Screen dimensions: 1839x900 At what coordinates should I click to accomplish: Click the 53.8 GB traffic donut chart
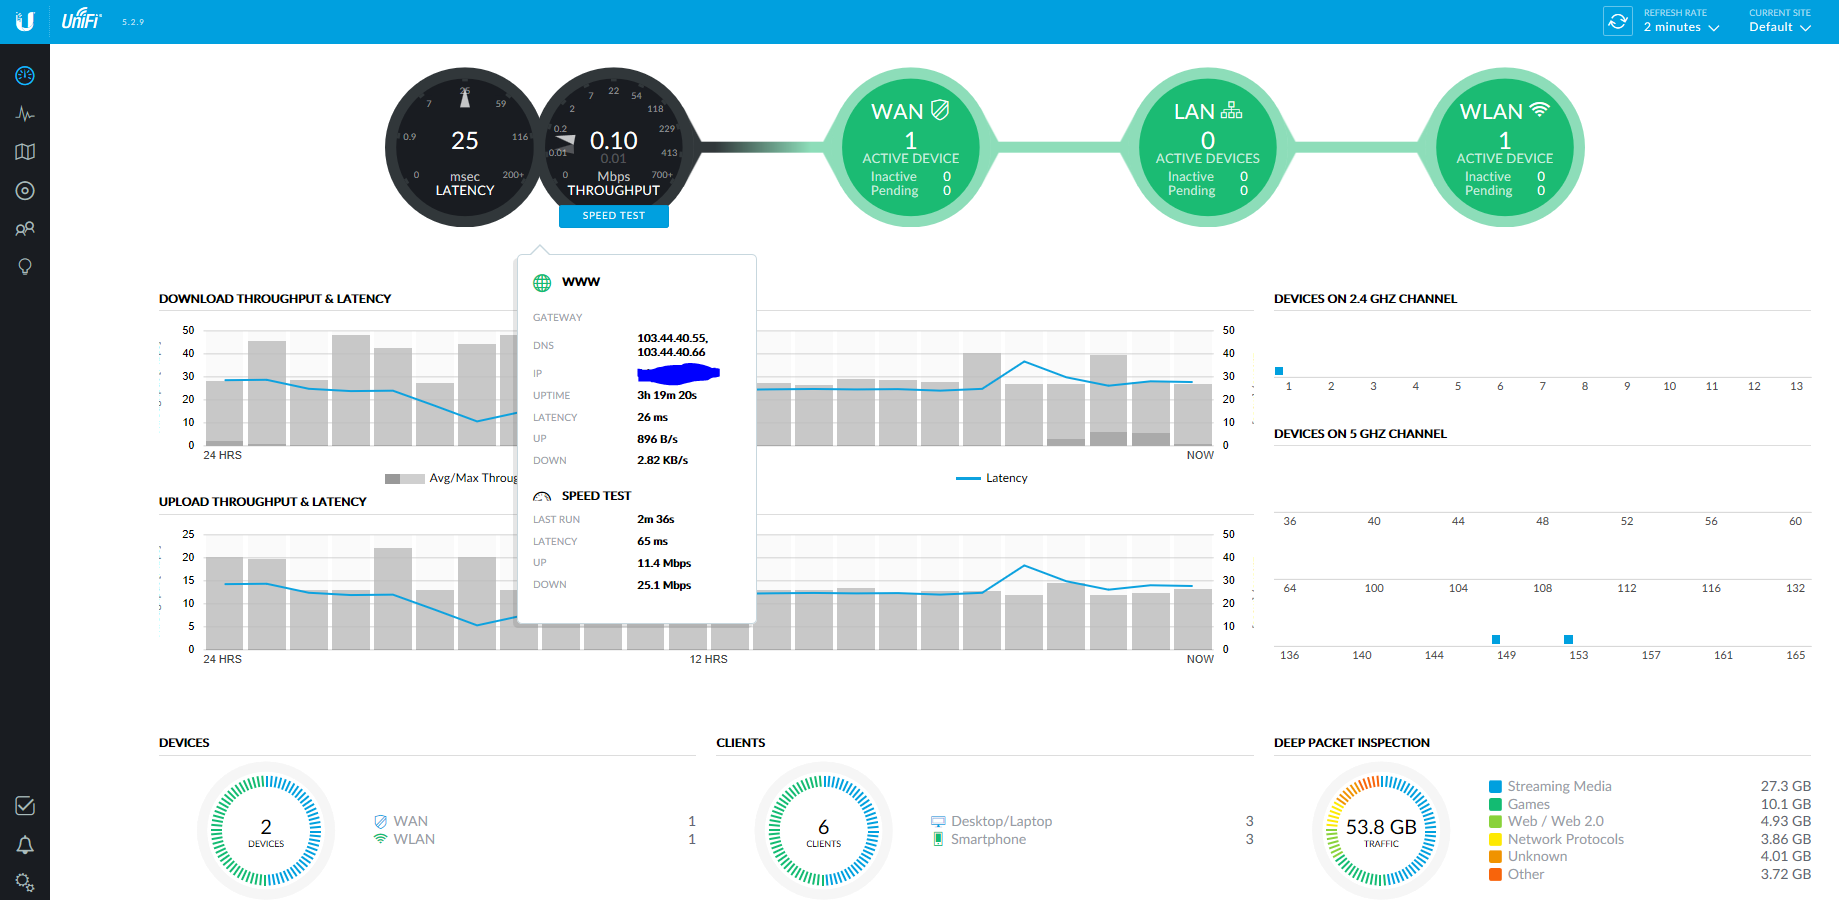pos(1380,830)
